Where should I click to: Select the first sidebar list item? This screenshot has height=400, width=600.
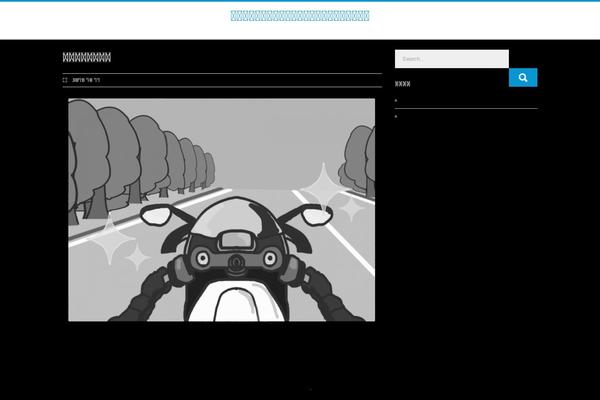pyautogui.click(x=396, y=101)
